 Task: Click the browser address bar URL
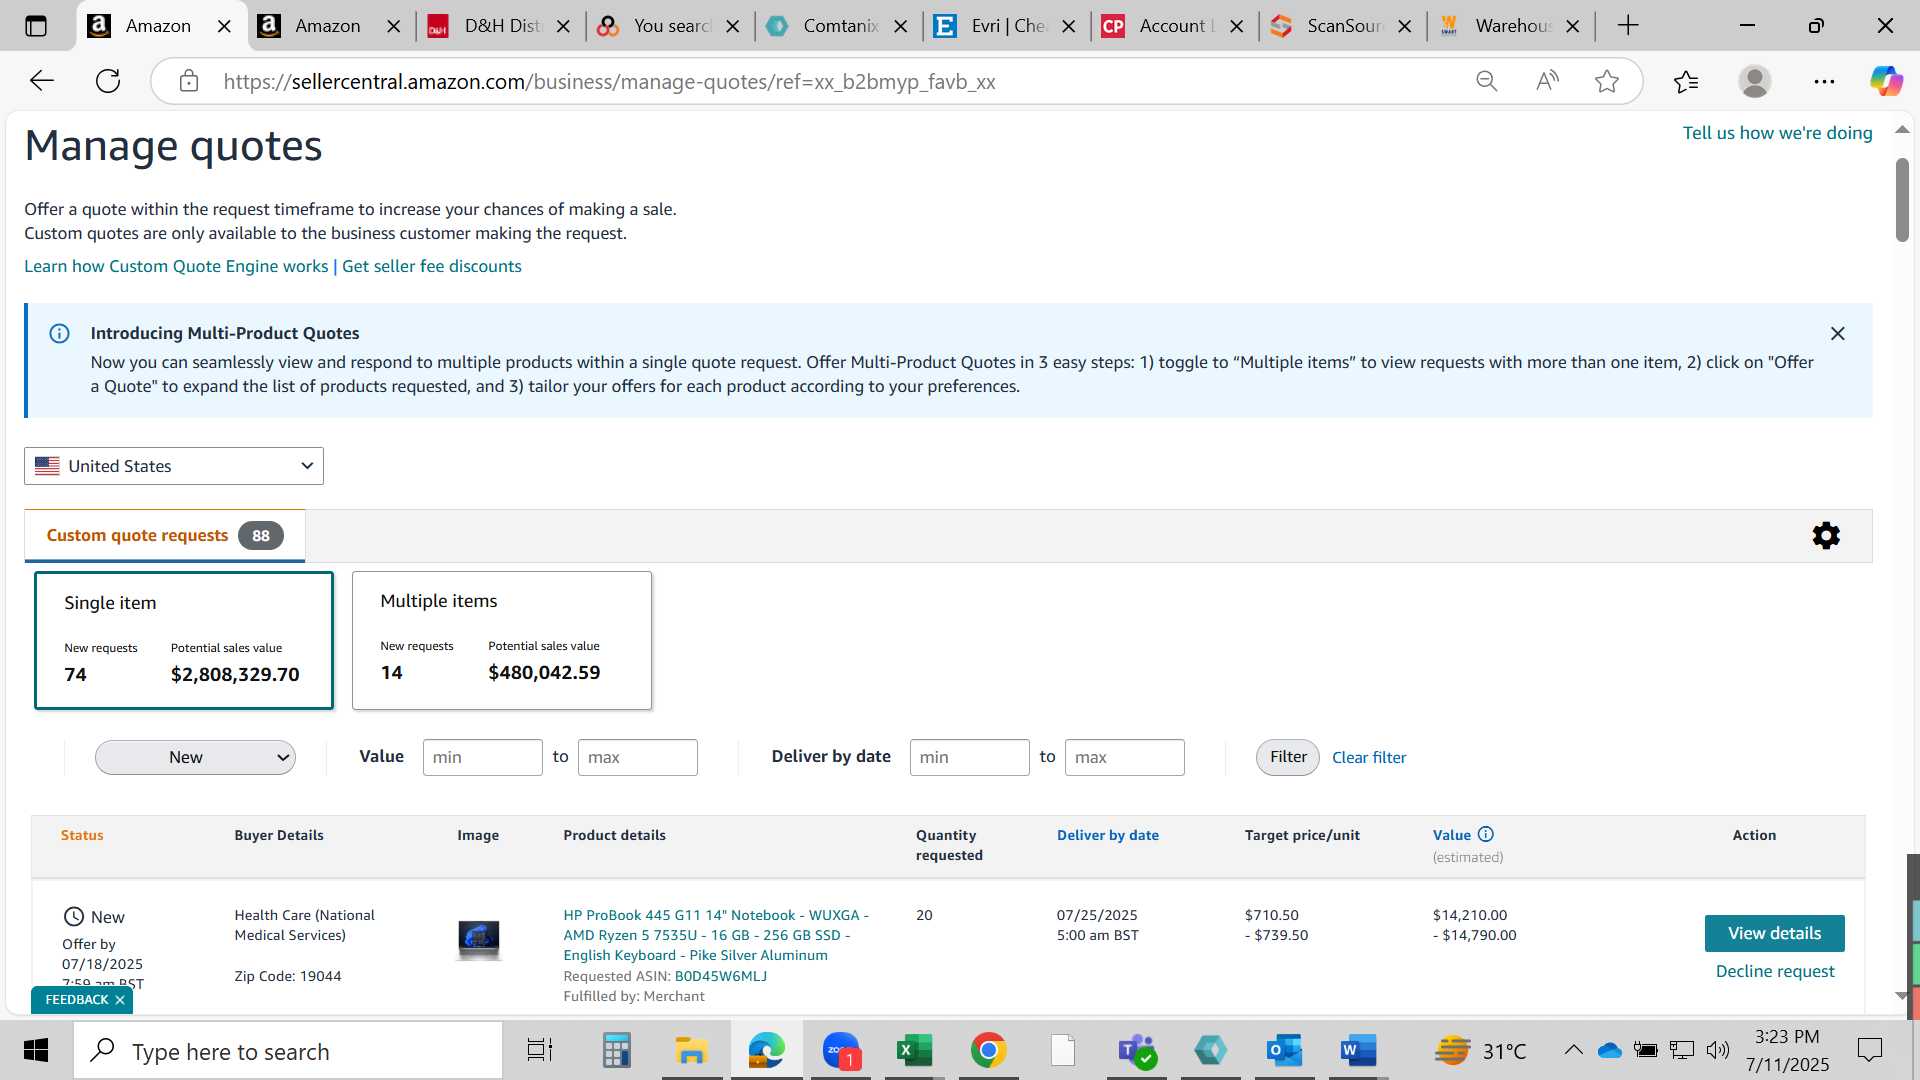click(x=610, y=81)
